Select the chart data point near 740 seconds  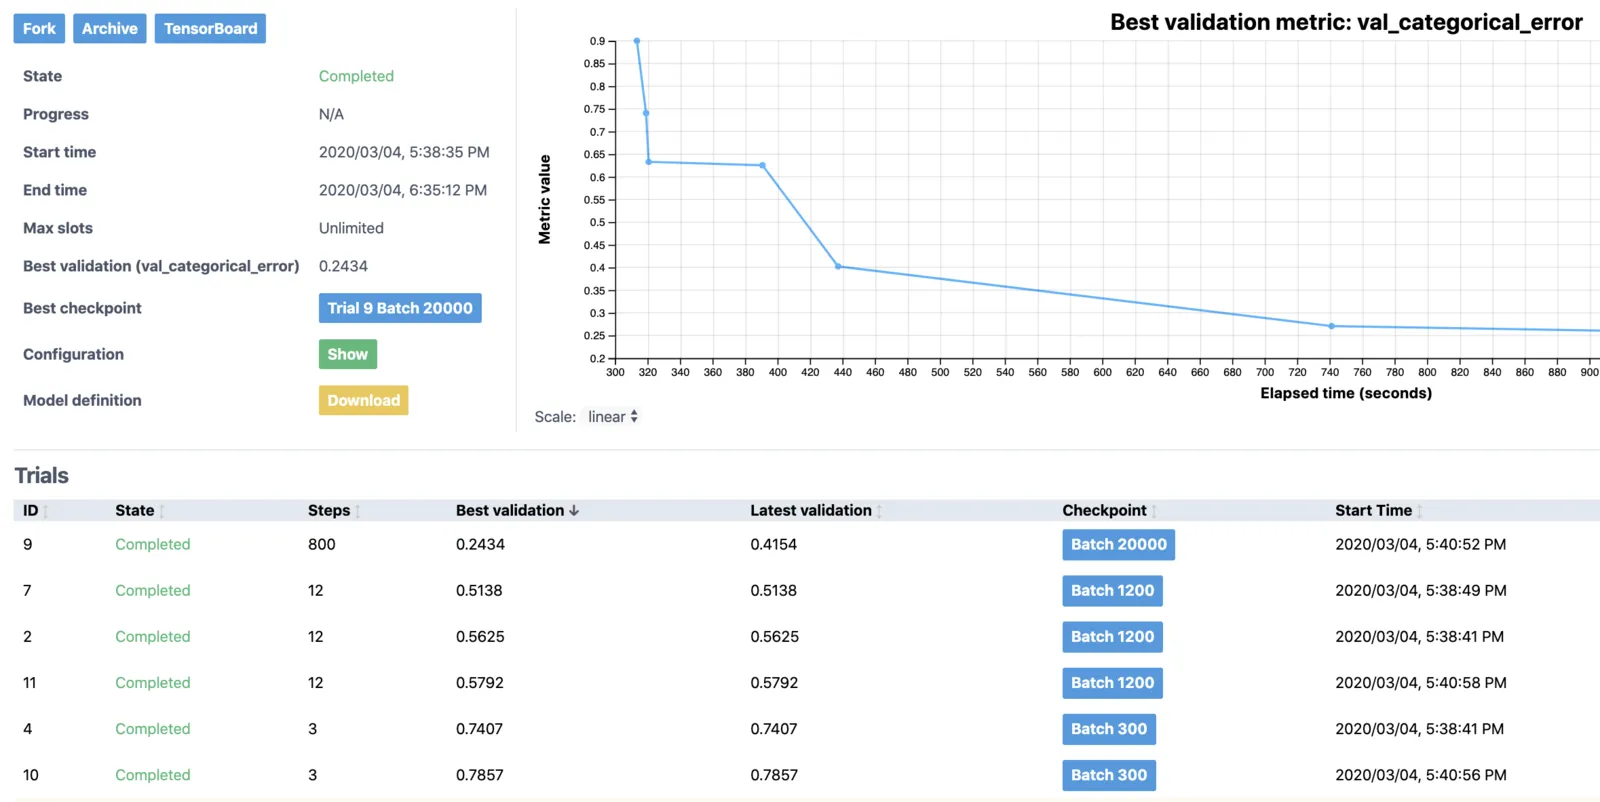[x=1331, y=326]
